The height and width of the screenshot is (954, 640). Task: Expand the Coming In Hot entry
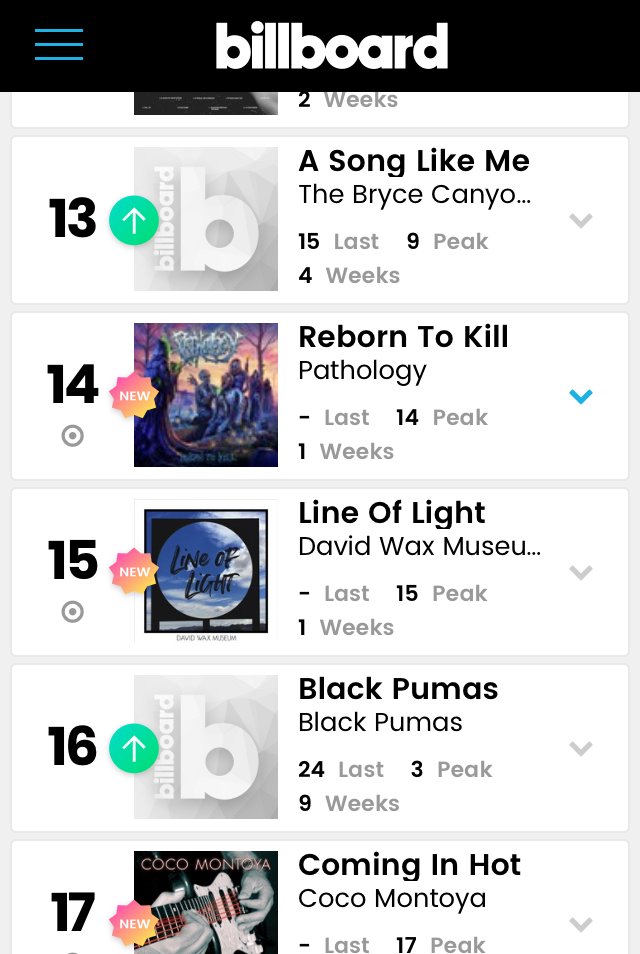click(x=581, y=924)
